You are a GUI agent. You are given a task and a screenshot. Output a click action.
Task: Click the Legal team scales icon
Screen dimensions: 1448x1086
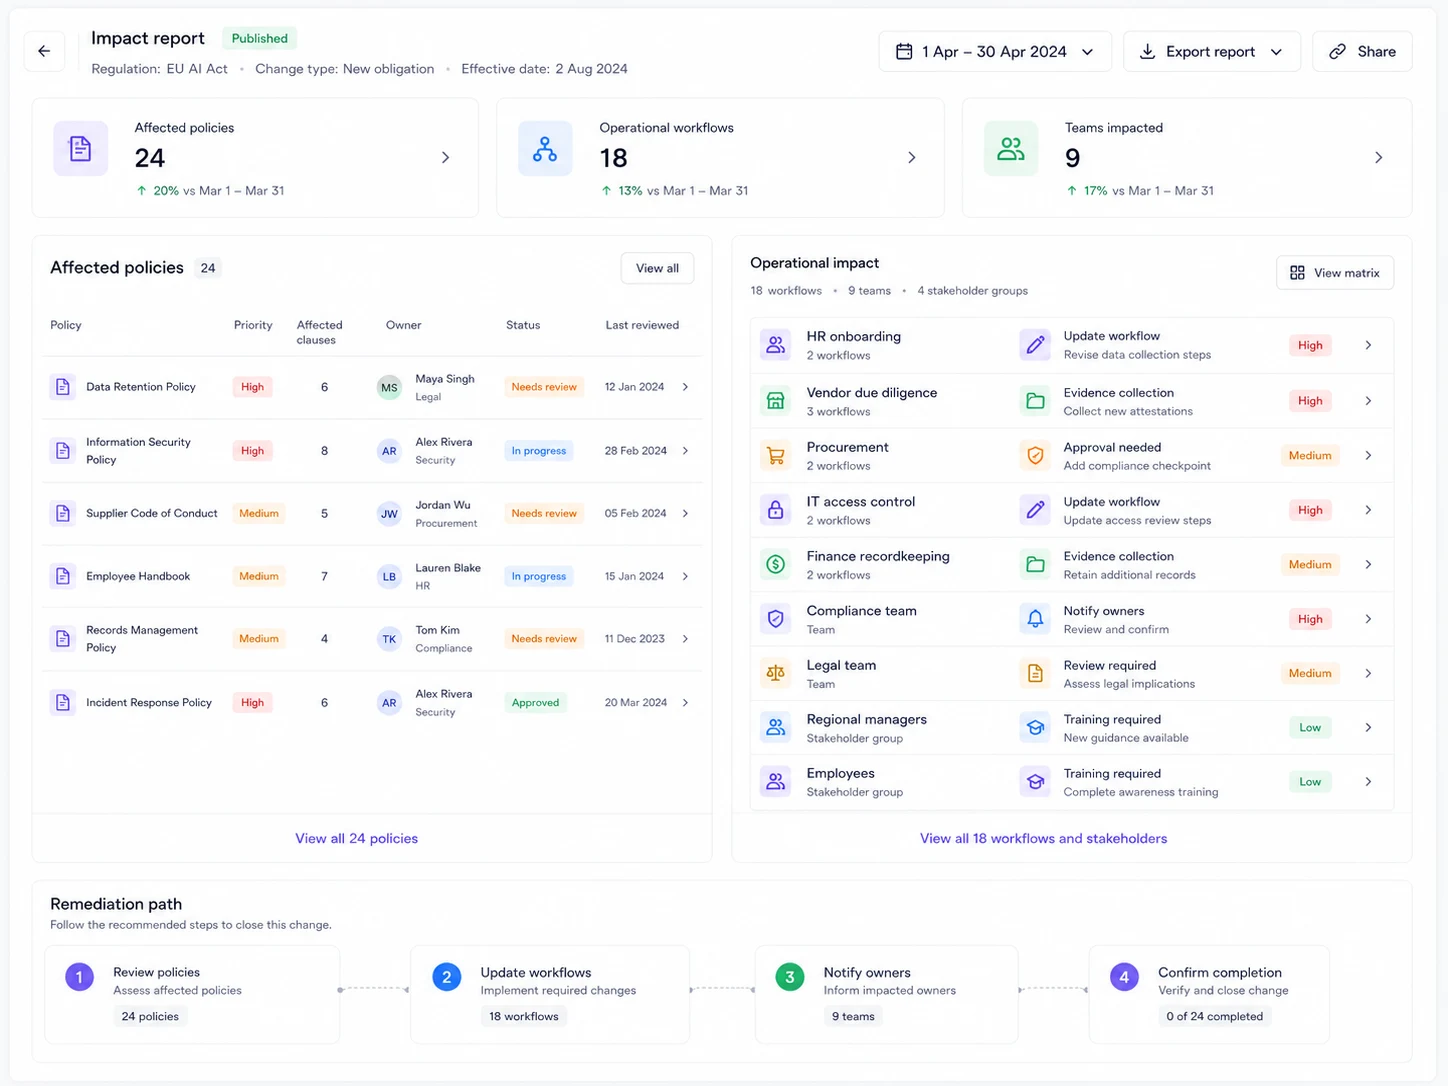[775, 674]
